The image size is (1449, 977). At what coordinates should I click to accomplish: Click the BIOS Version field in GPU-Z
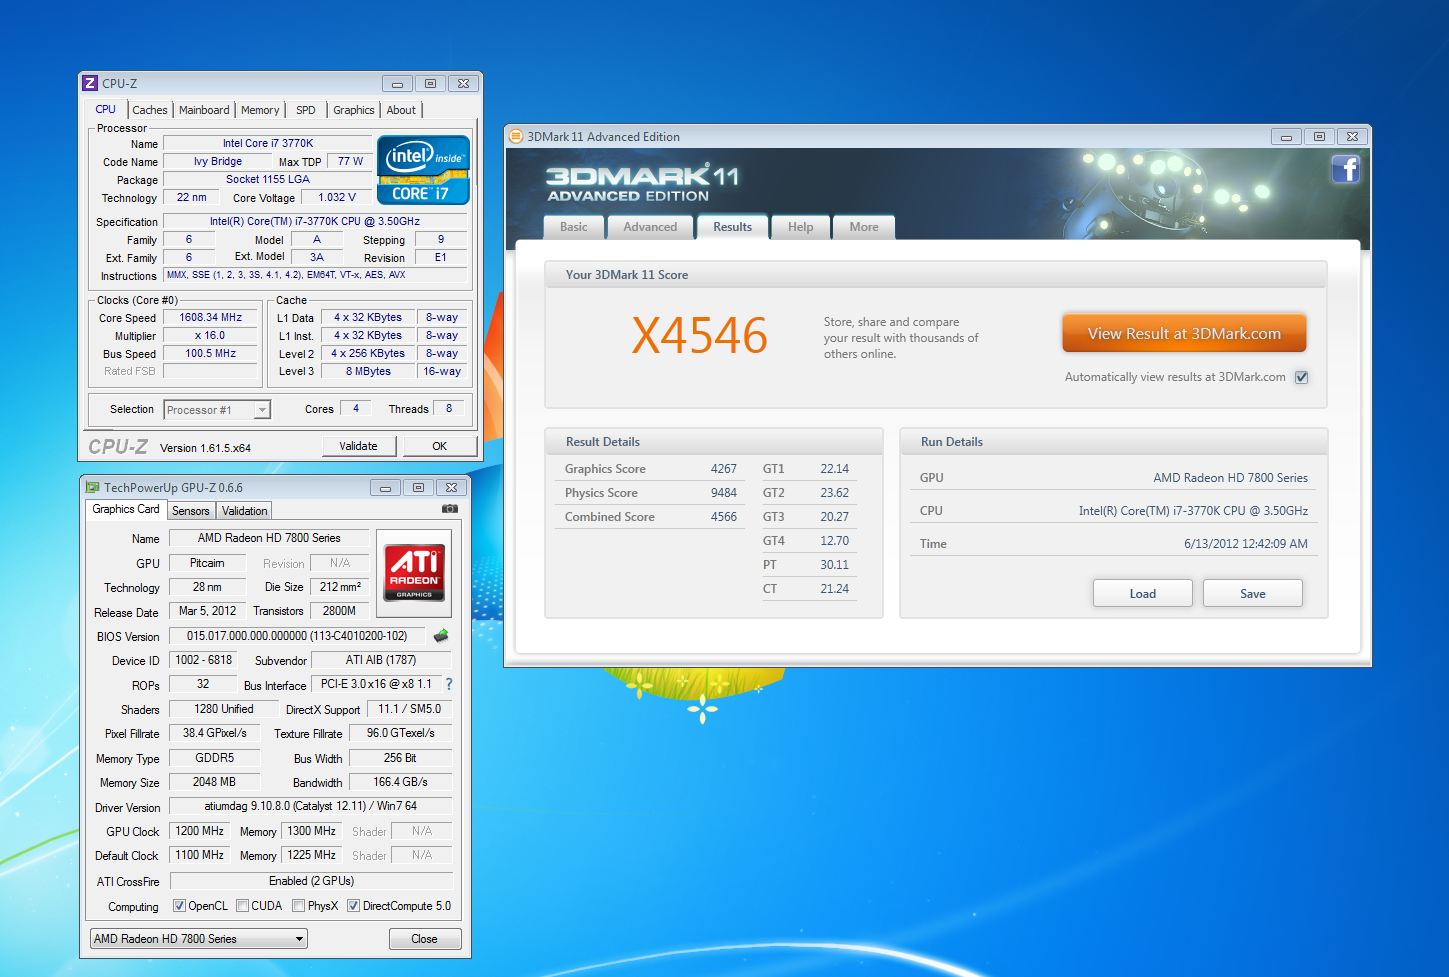pyautogui.click(x=297, y=636)
